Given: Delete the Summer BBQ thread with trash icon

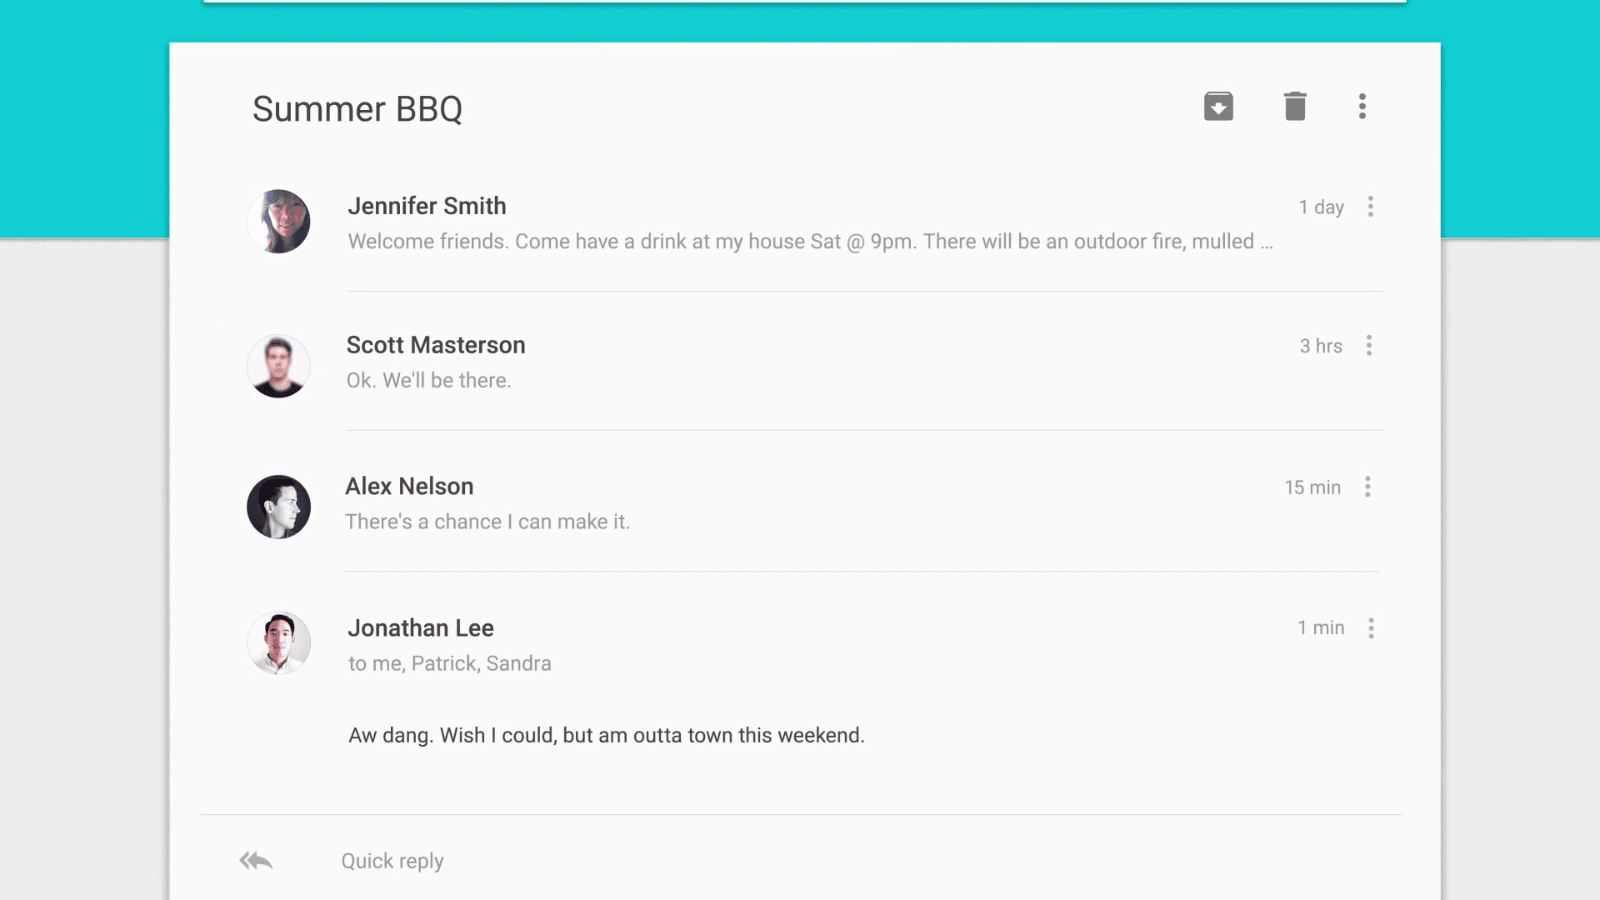Looking at the screenshot, I should pyautogui.click(x=1295, y=106).
